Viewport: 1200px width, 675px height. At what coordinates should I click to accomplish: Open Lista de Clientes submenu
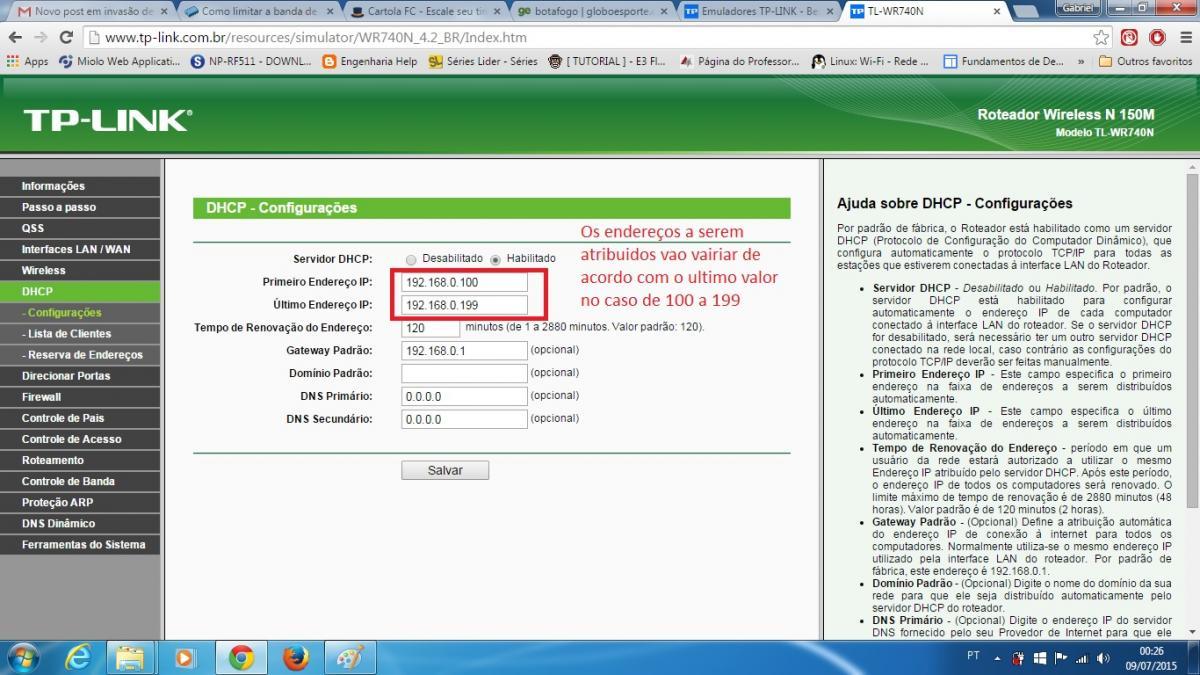pos(80,333)
